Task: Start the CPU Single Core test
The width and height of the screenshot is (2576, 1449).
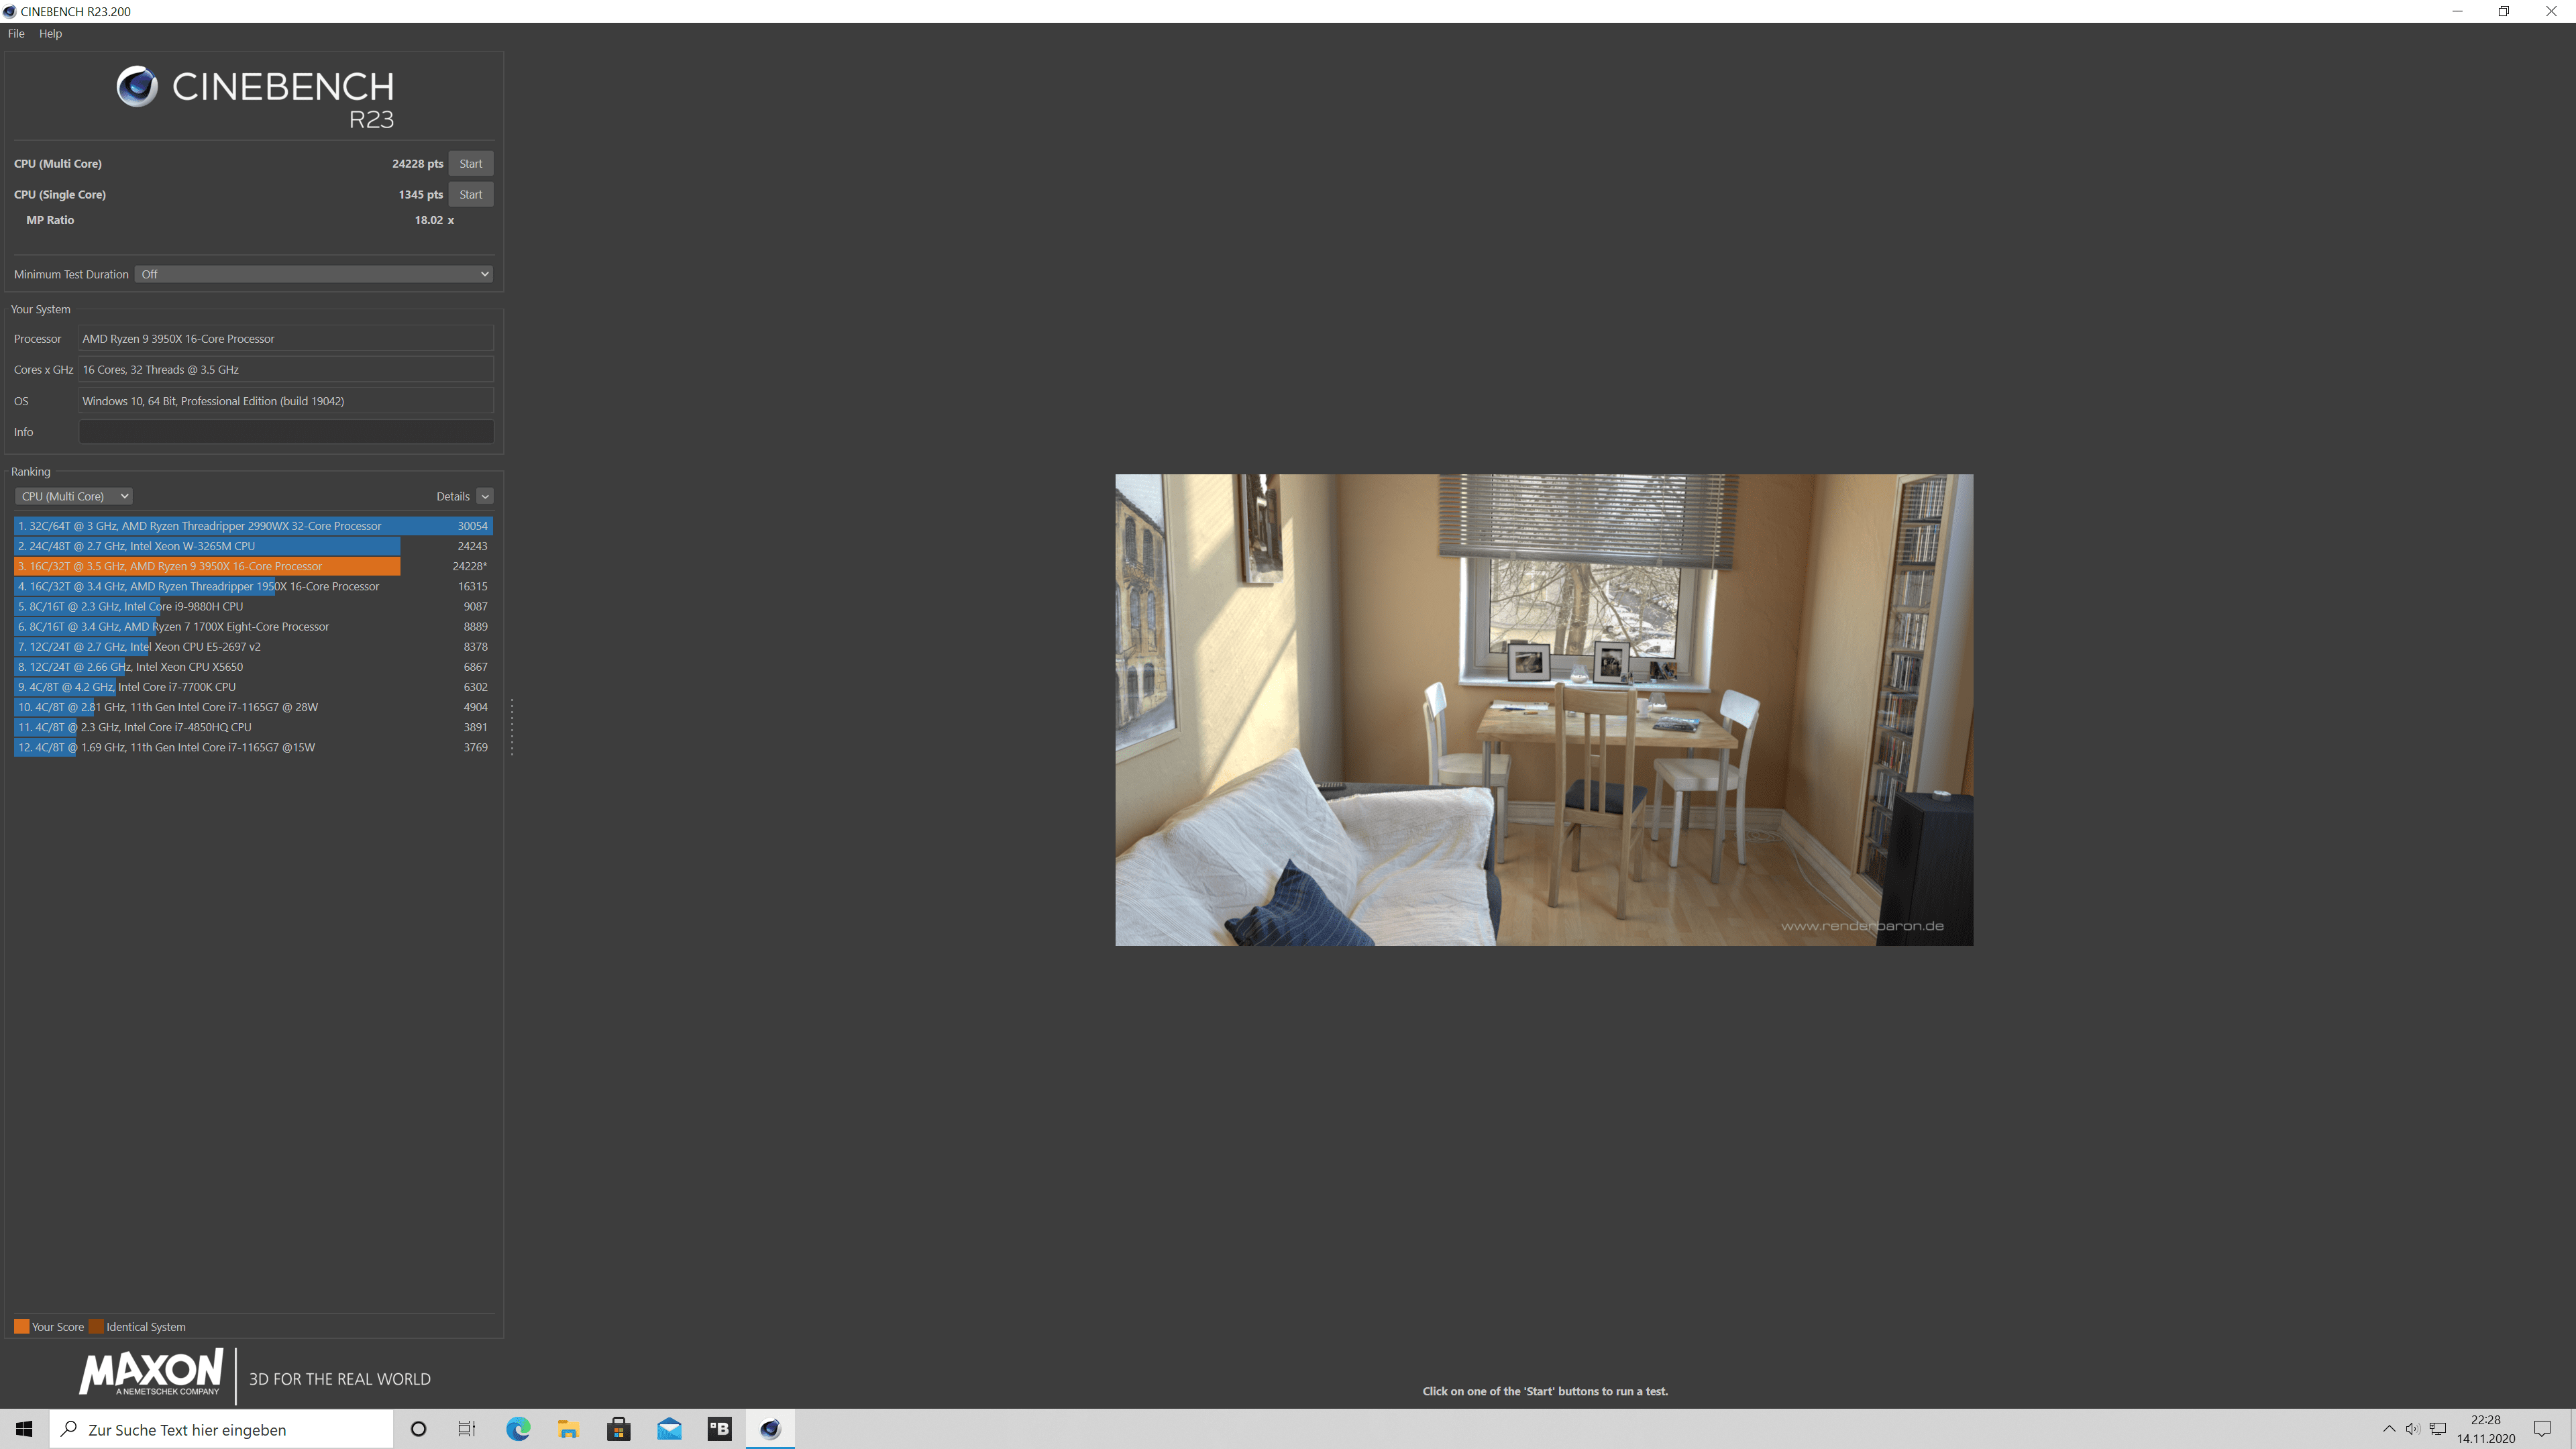Action: point(470,195)
